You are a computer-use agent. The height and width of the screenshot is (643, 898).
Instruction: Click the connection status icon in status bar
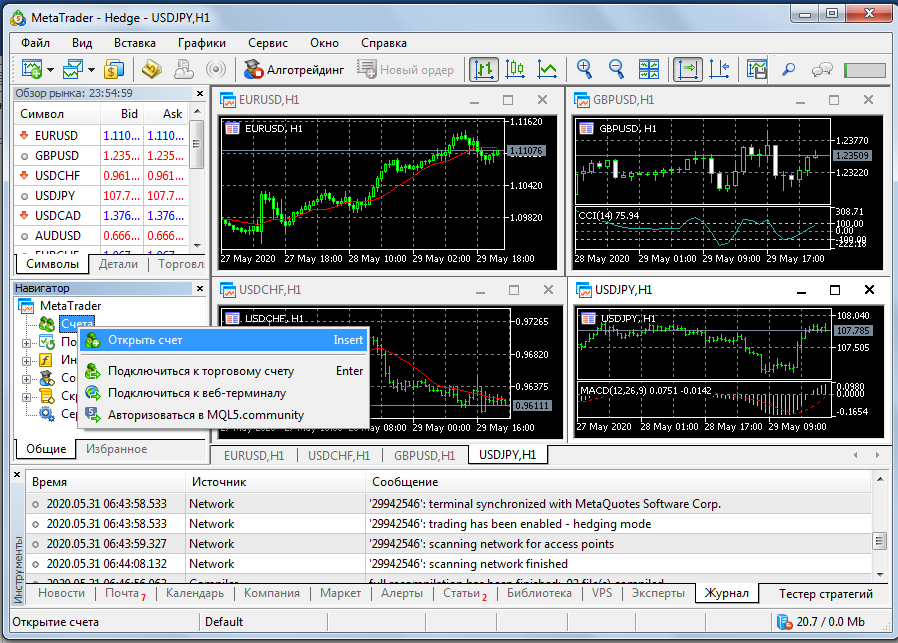tap(784, 622)
